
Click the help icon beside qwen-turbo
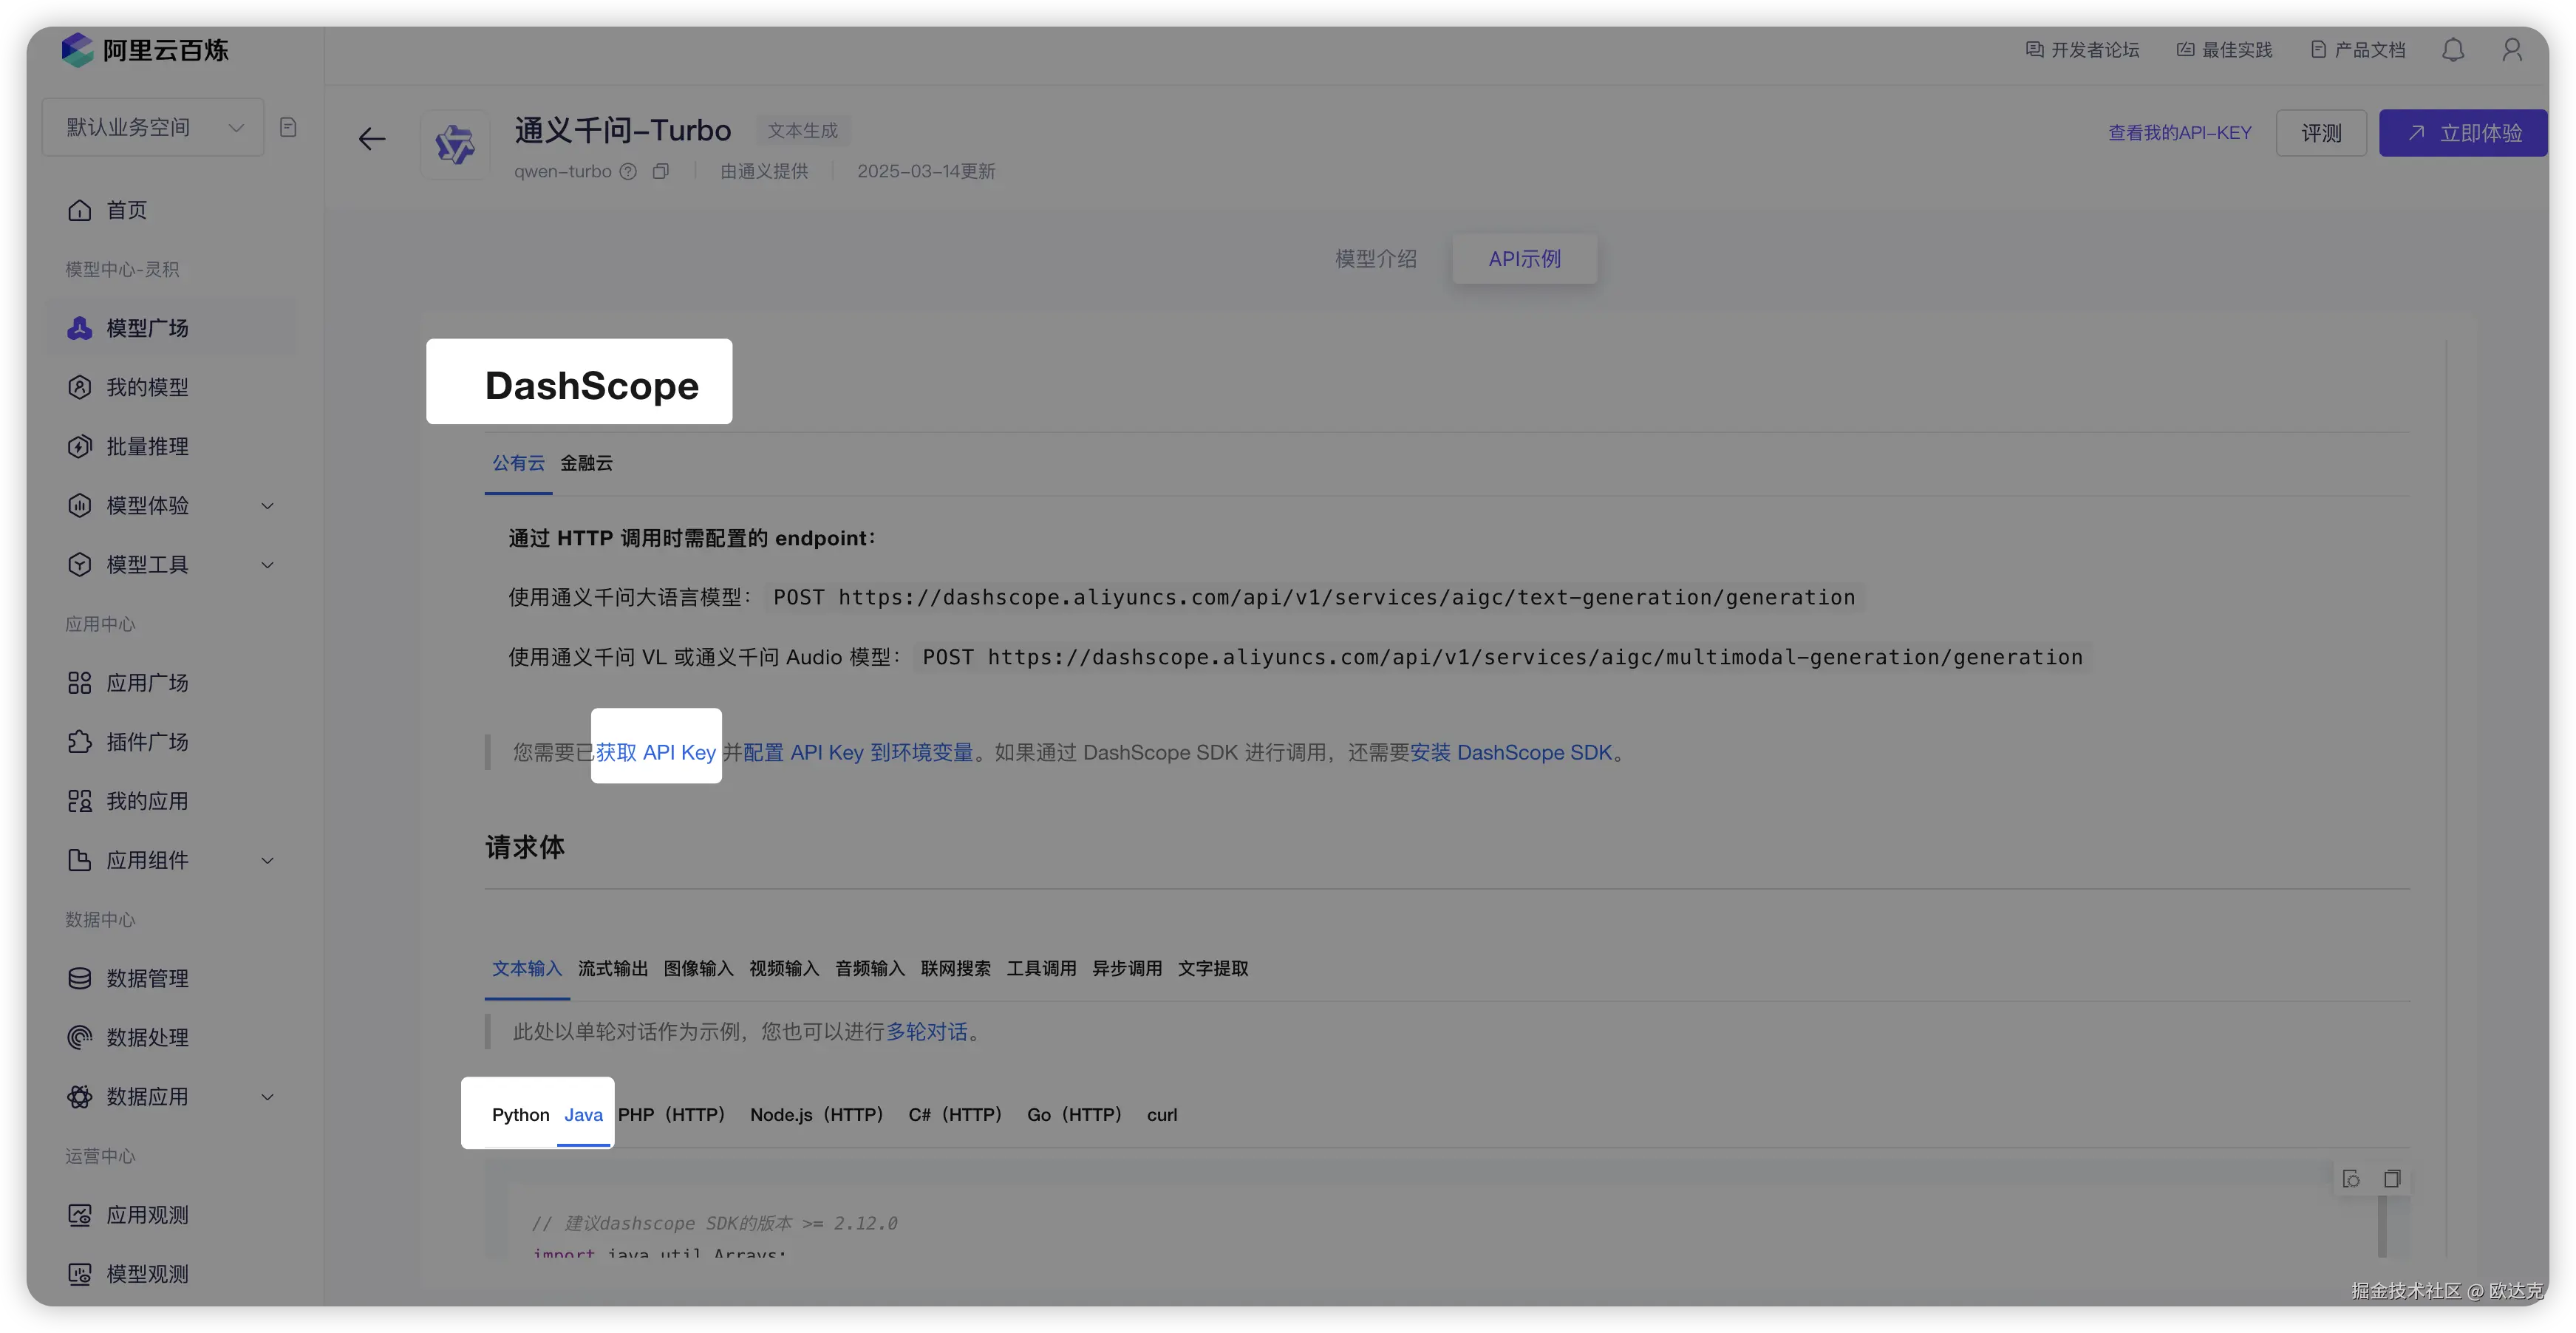[628, 172]
